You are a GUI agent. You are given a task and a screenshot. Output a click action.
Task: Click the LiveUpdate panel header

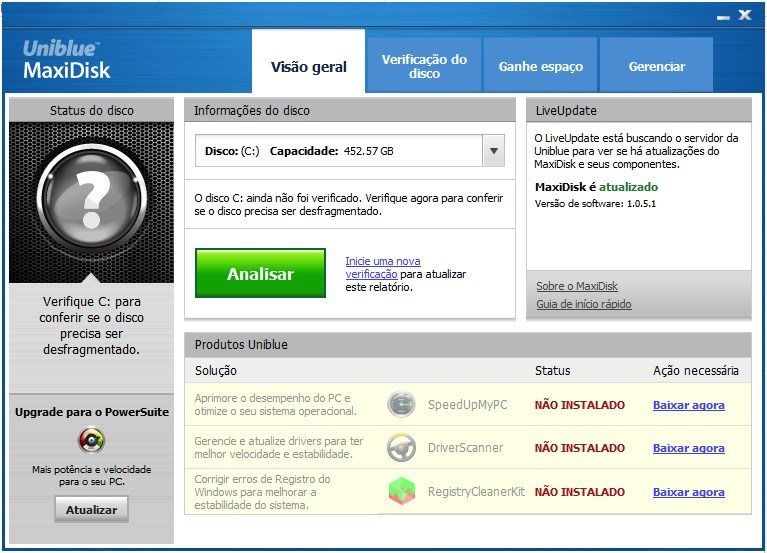coord(639,111)
